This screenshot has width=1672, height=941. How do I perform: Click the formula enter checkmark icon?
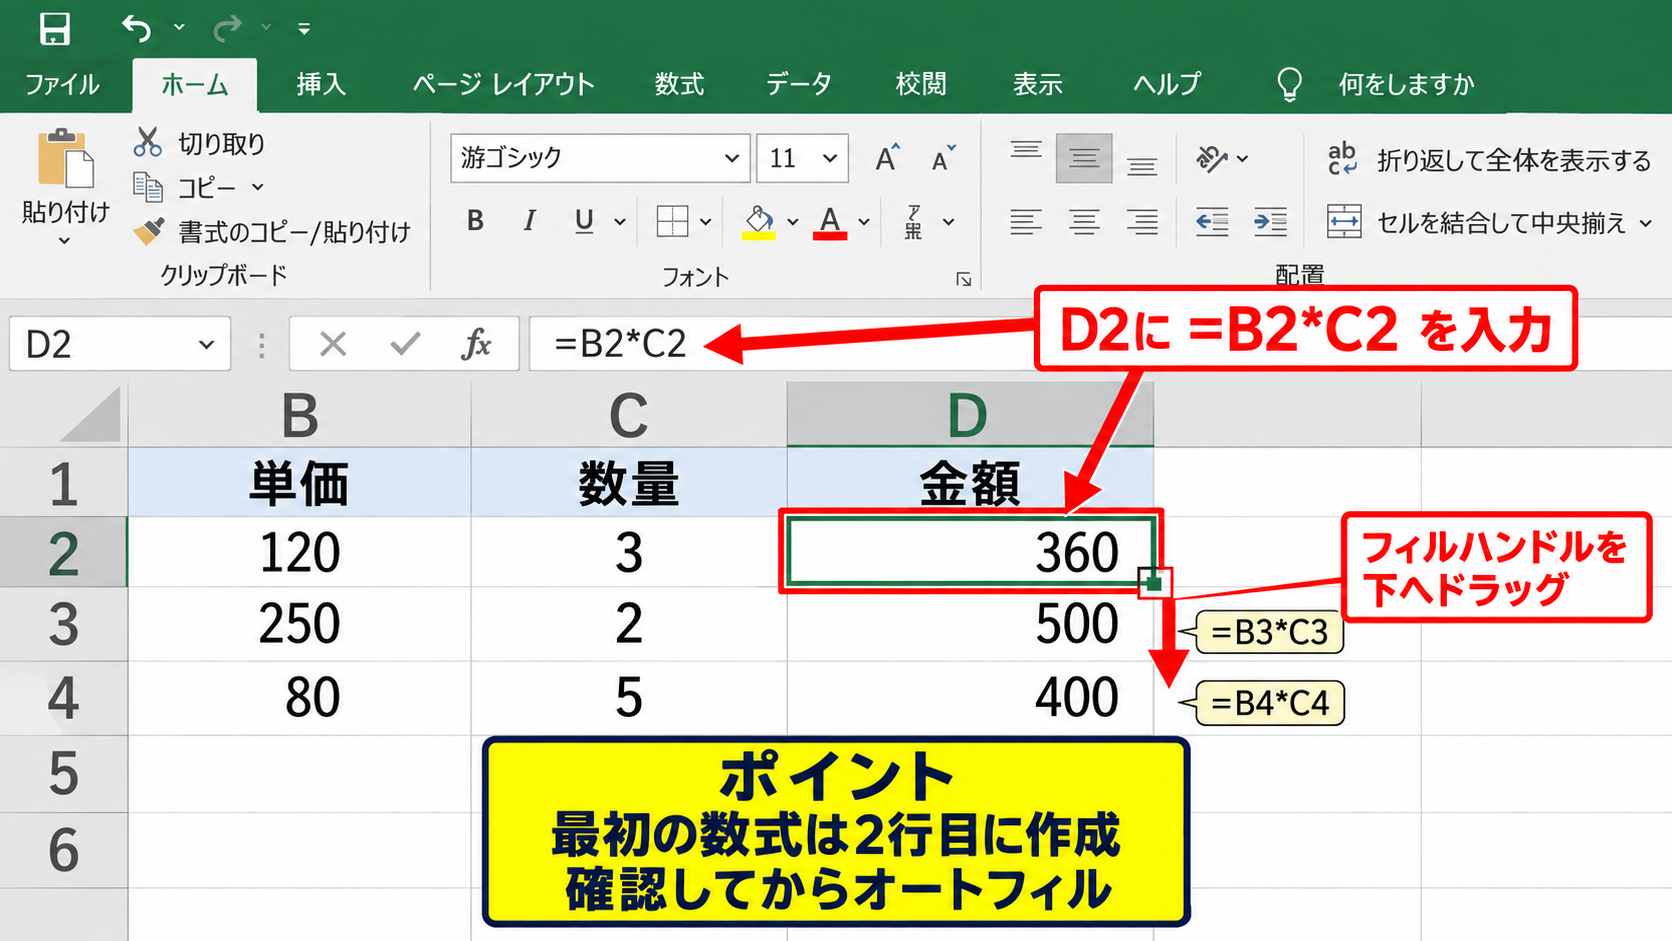coord(405,344)
